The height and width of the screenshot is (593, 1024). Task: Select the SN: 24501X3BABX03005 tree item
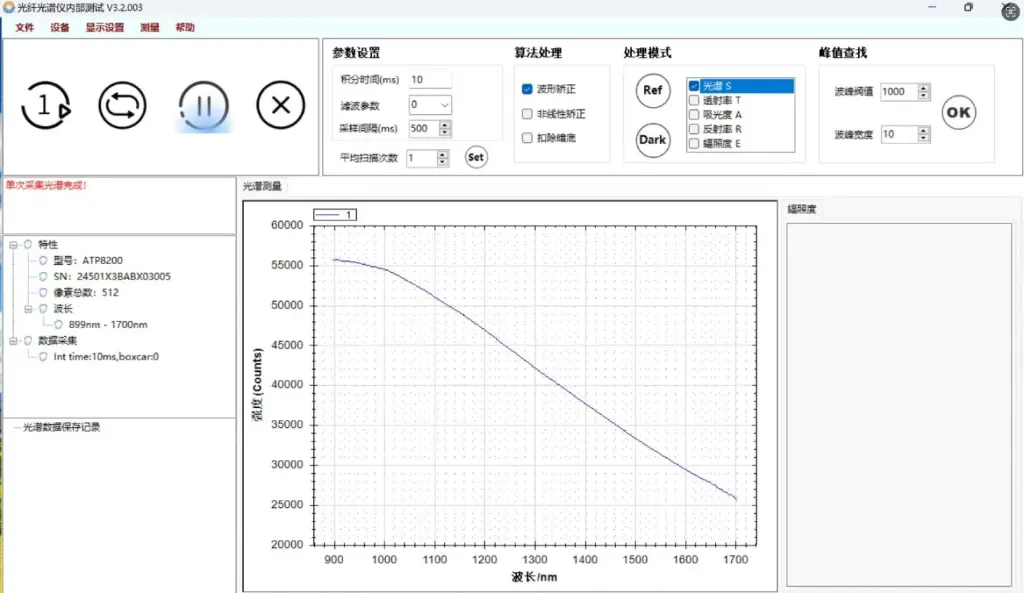tap(112, 277)
